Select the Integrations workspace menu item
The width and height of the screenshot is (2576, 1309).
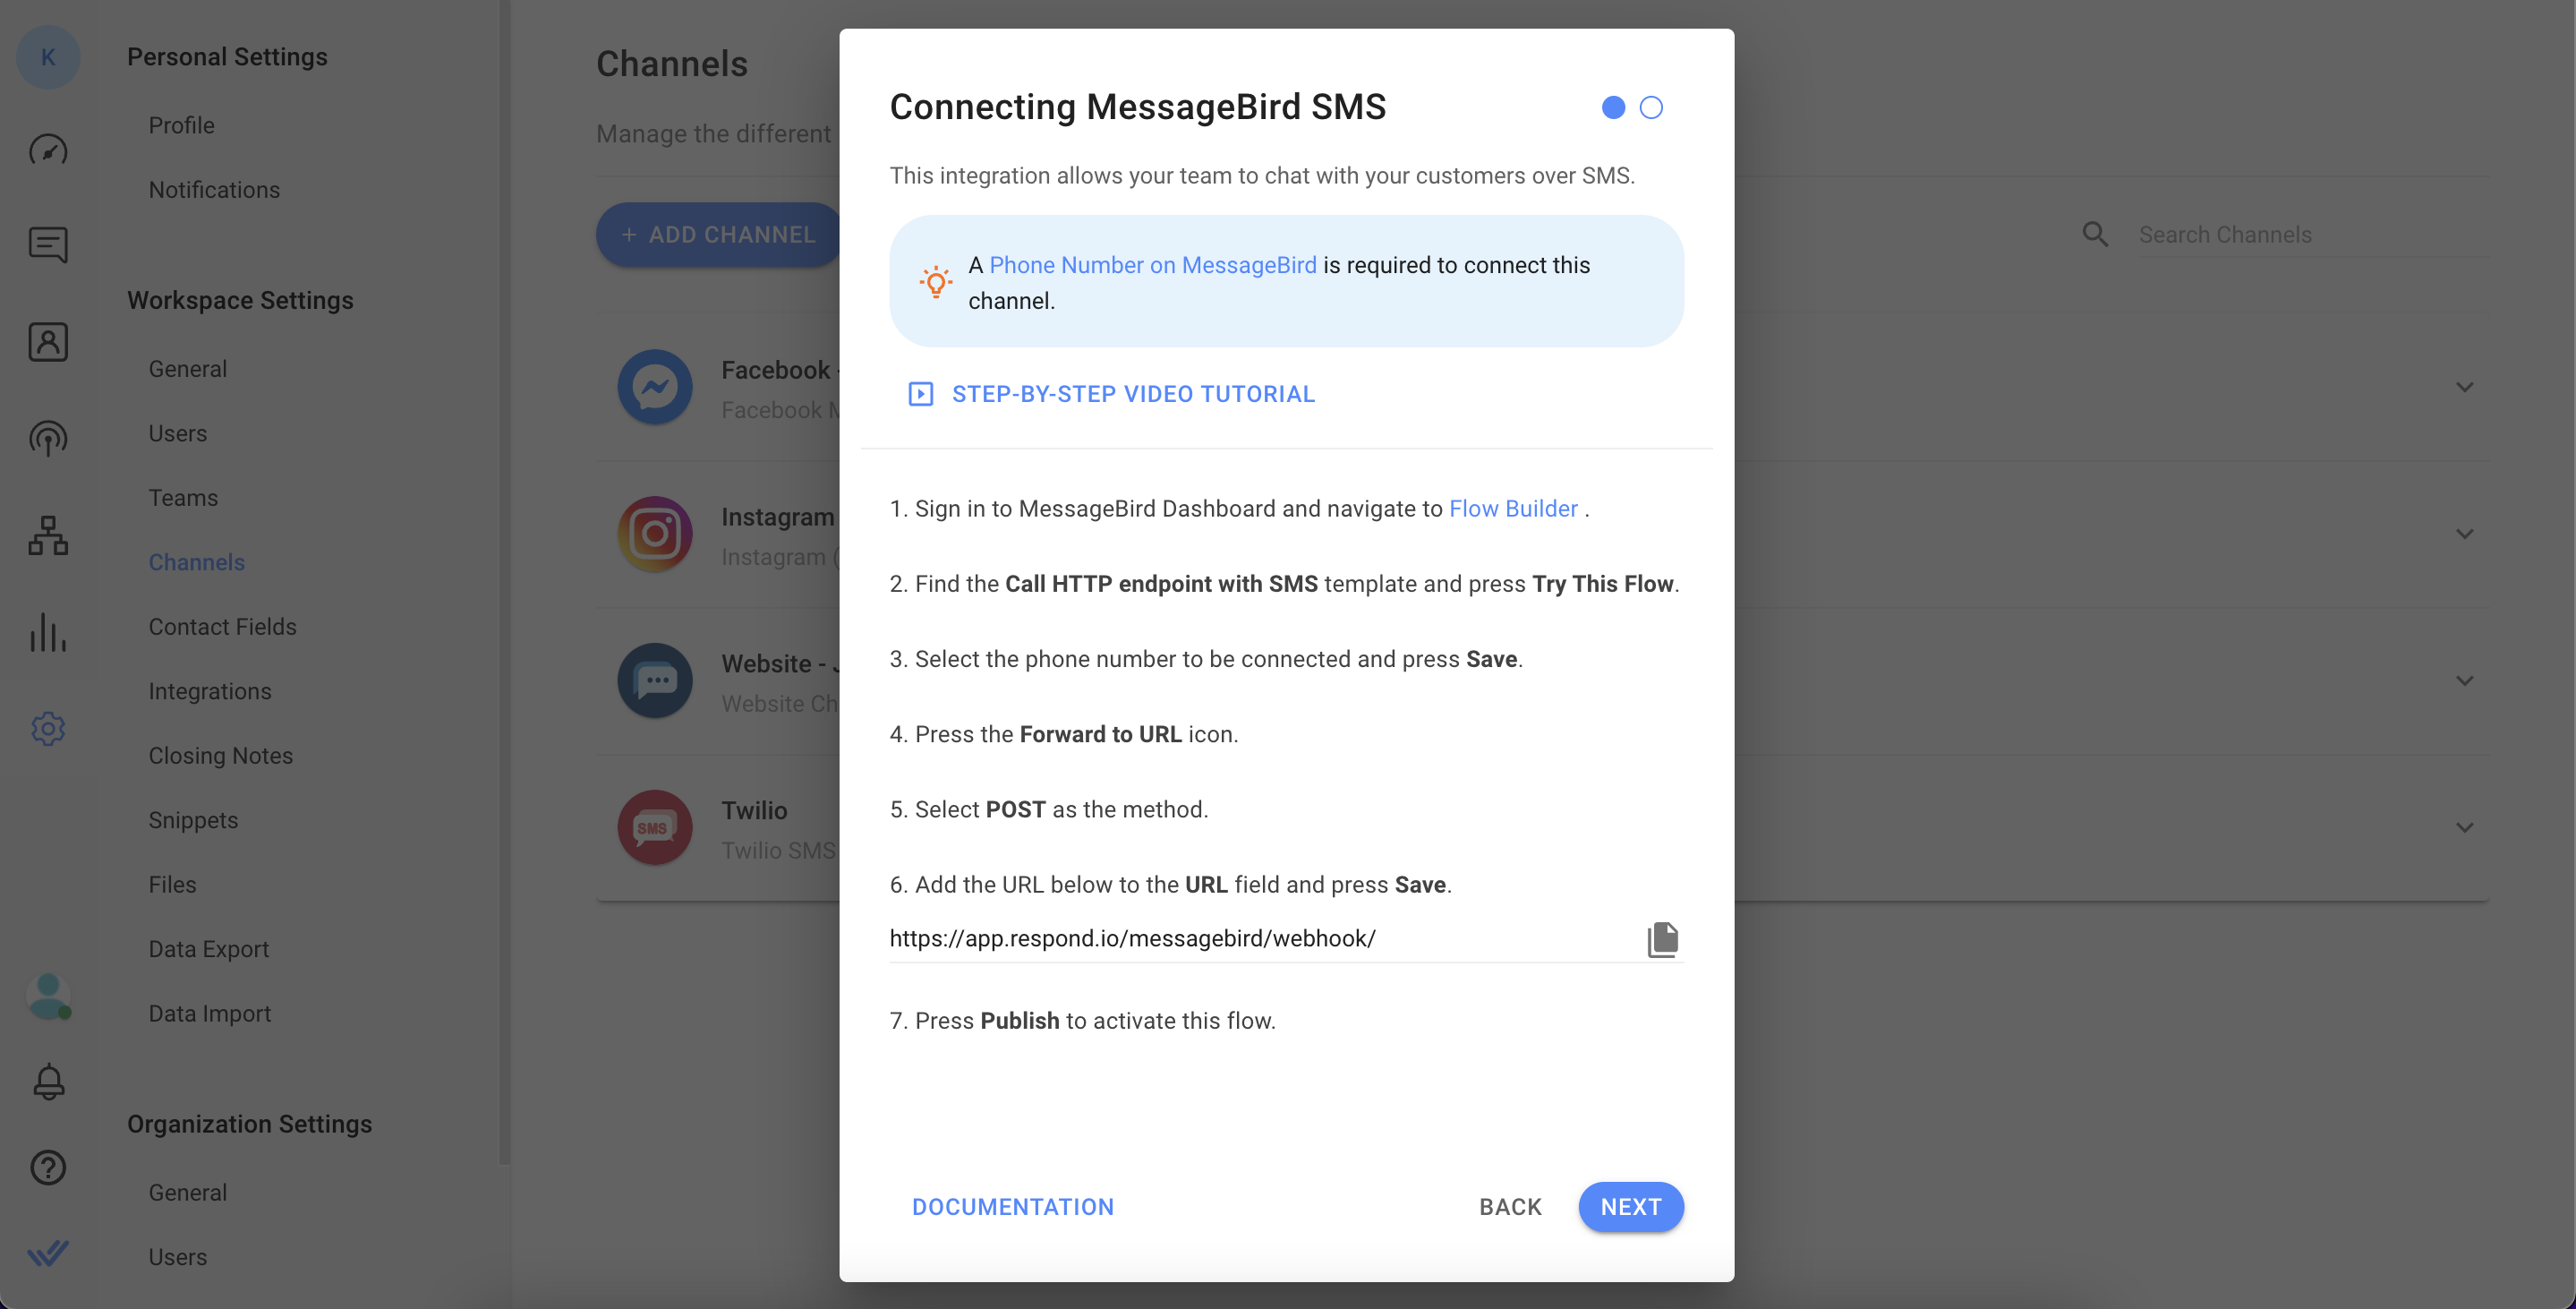pyautogui.click(x=209, y=689)
